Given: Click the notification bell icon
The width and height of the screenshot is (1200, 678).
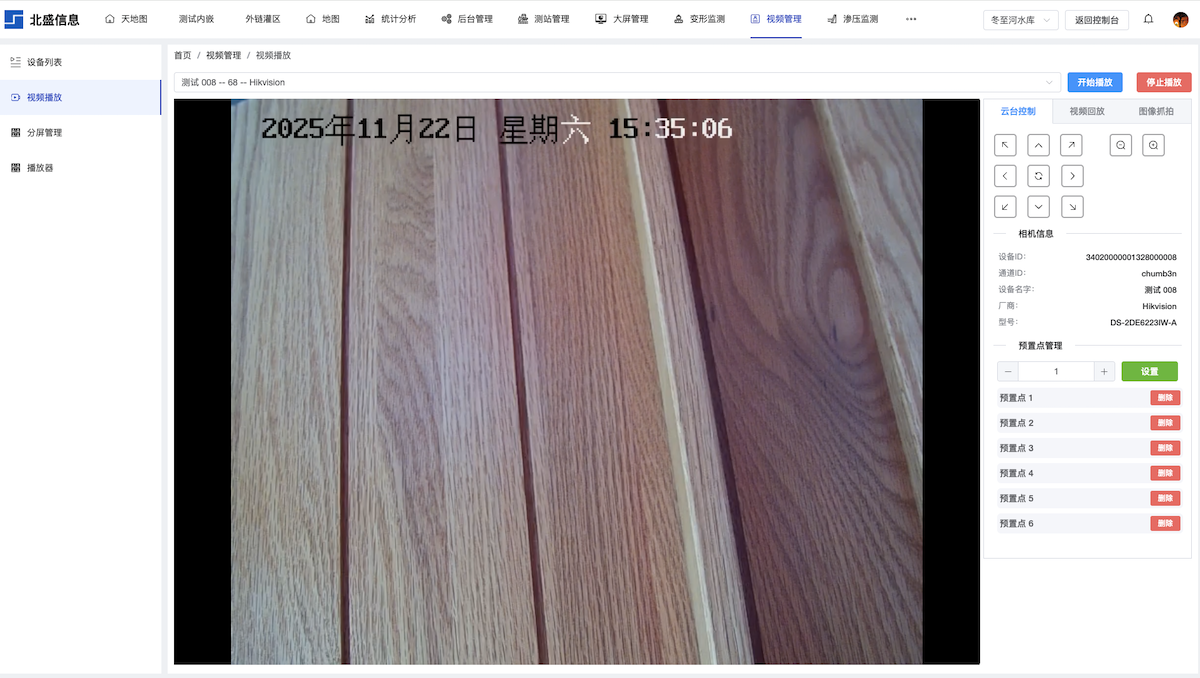Looking at the screenshot, I should pyautogui.click(x=1148, y=19).
